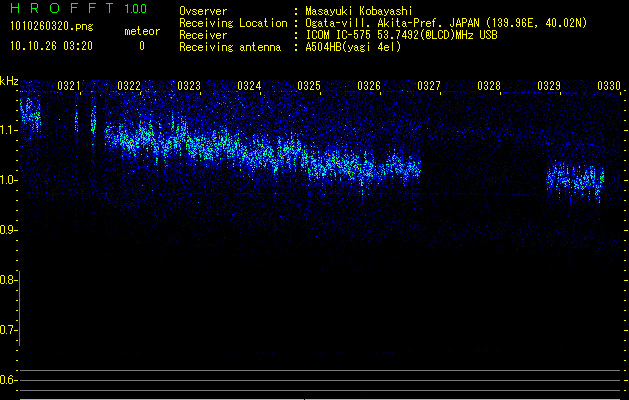Click the Ovserver label
629x400 pixels.
click(x=203, y=11)
